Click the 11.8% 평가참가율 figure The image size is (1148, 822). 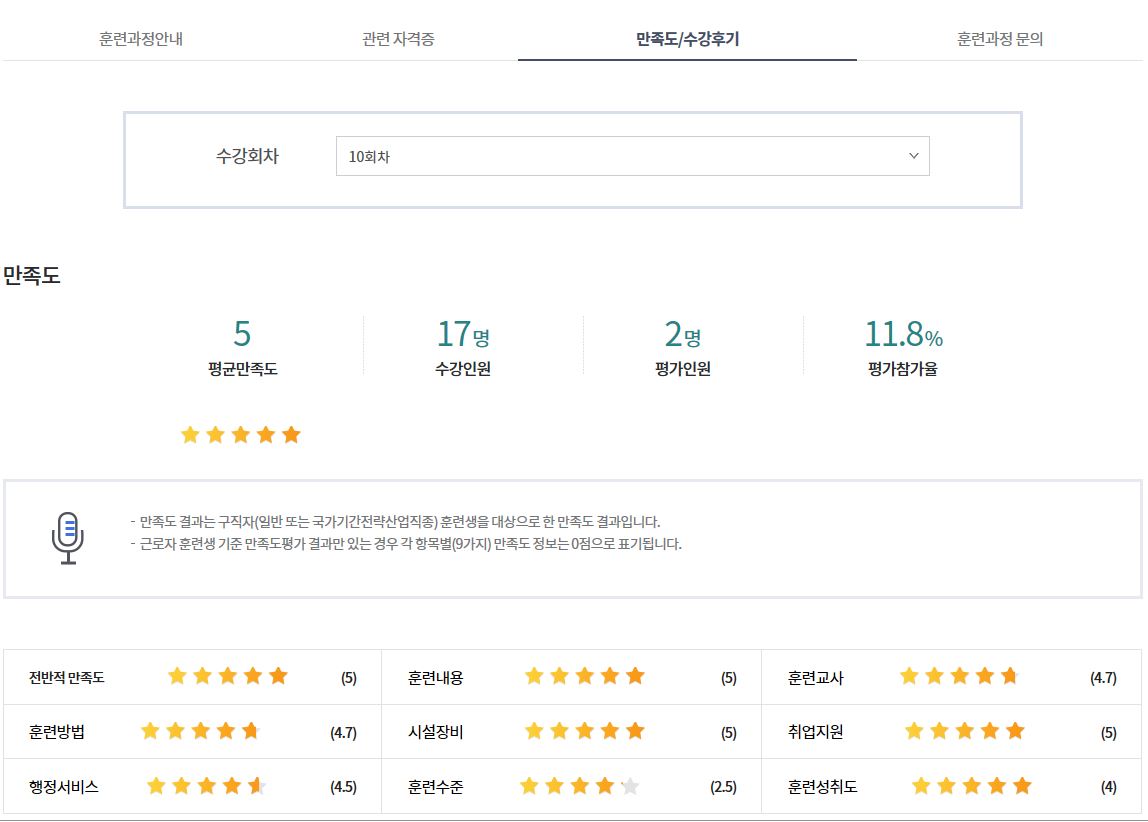click(903, 333)
